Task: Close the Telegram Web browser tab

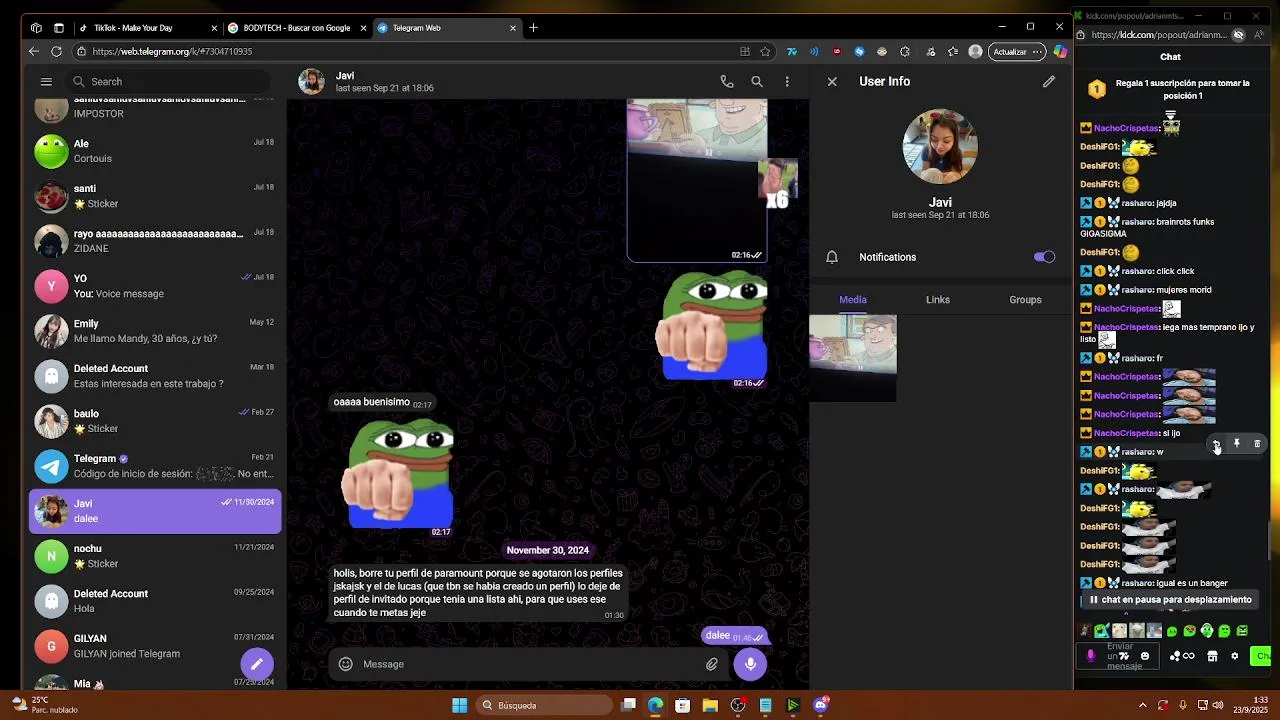Action: click(513, 28)
